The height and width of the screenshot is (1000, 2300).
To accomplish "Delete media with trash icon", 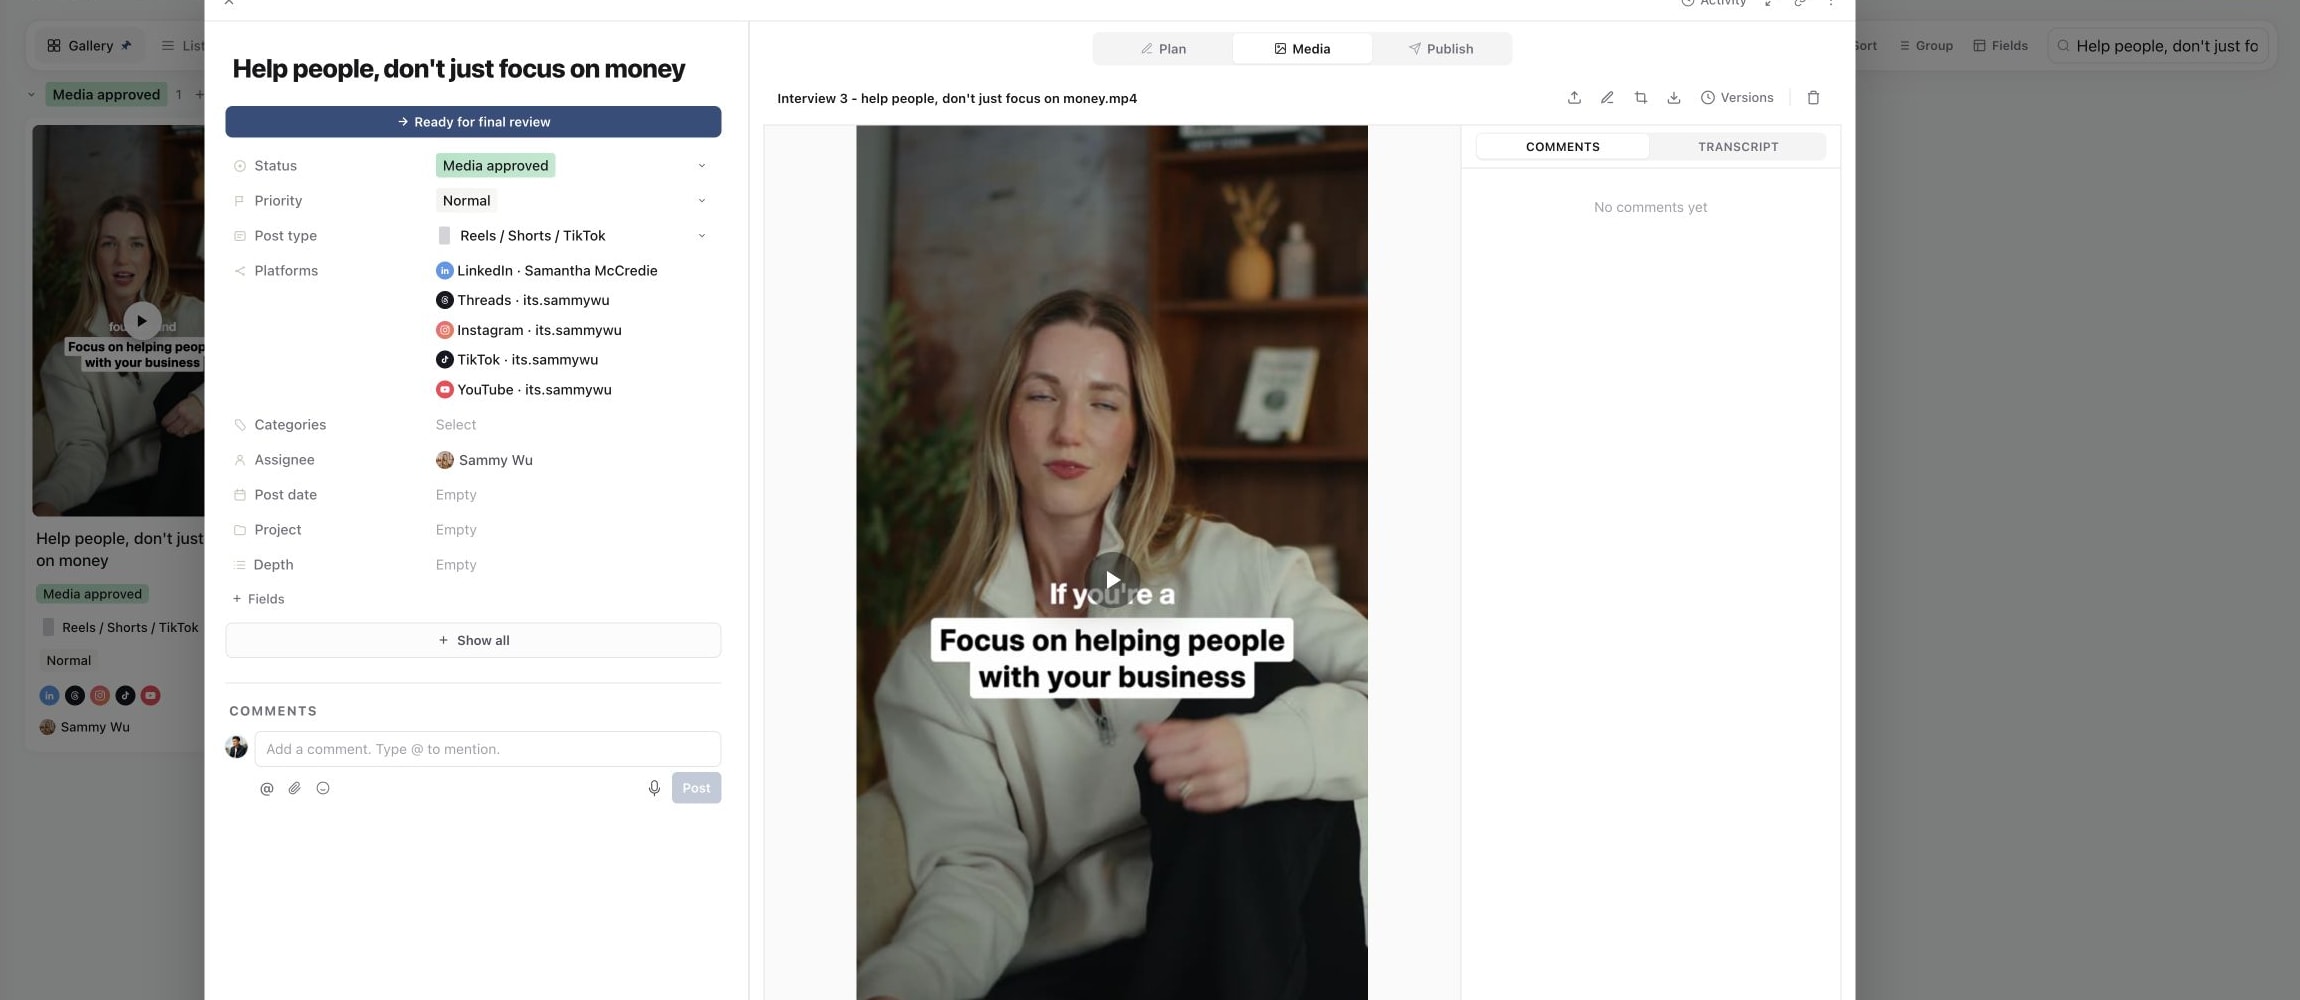I will (1813, 97).
